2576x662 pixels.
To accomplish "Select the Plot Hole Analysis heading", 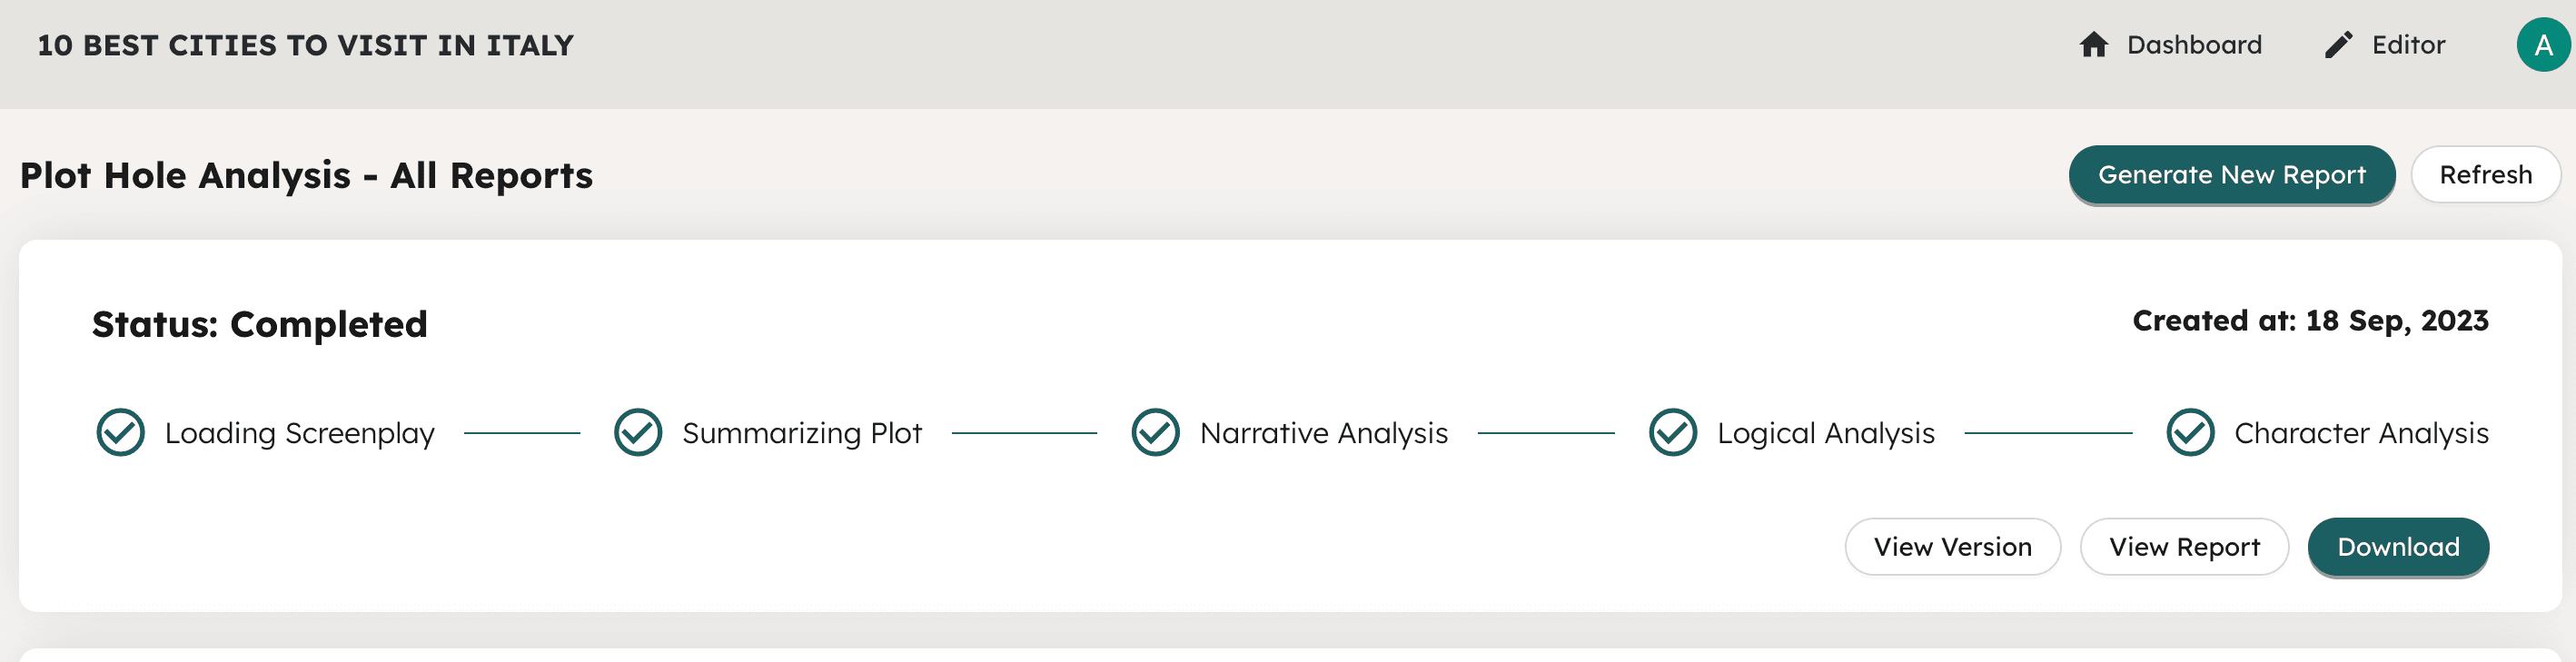I will point(306,175).
